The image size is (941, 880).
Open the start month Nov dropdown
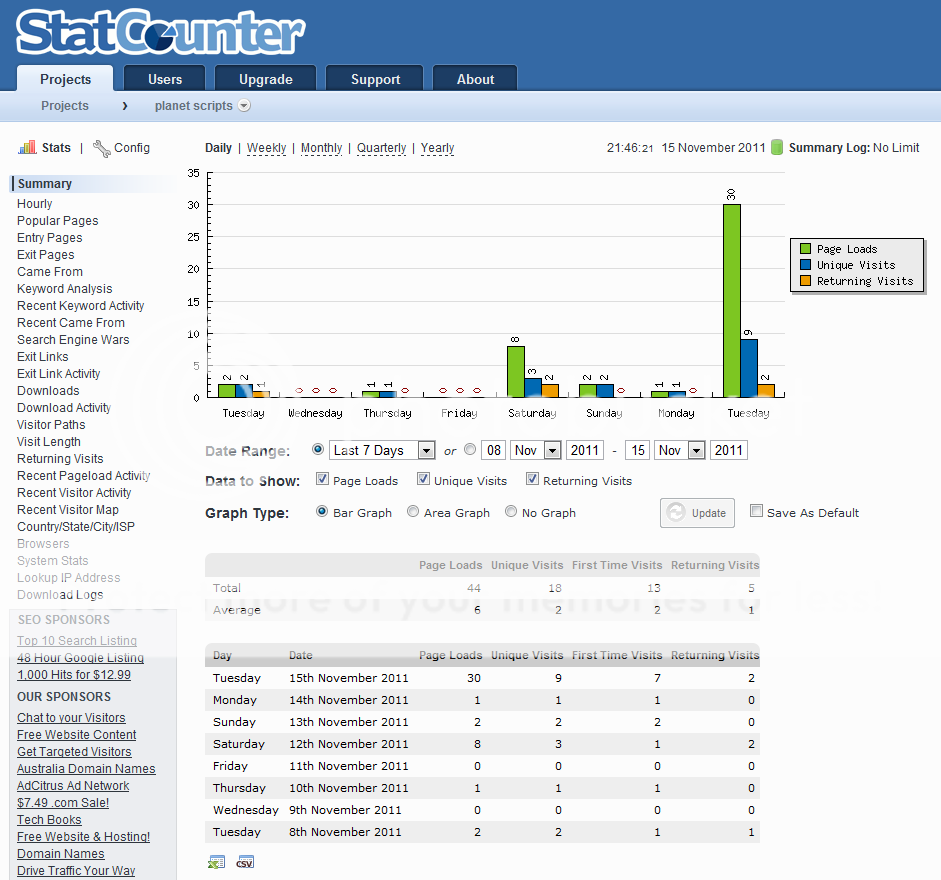pos(535,450)
